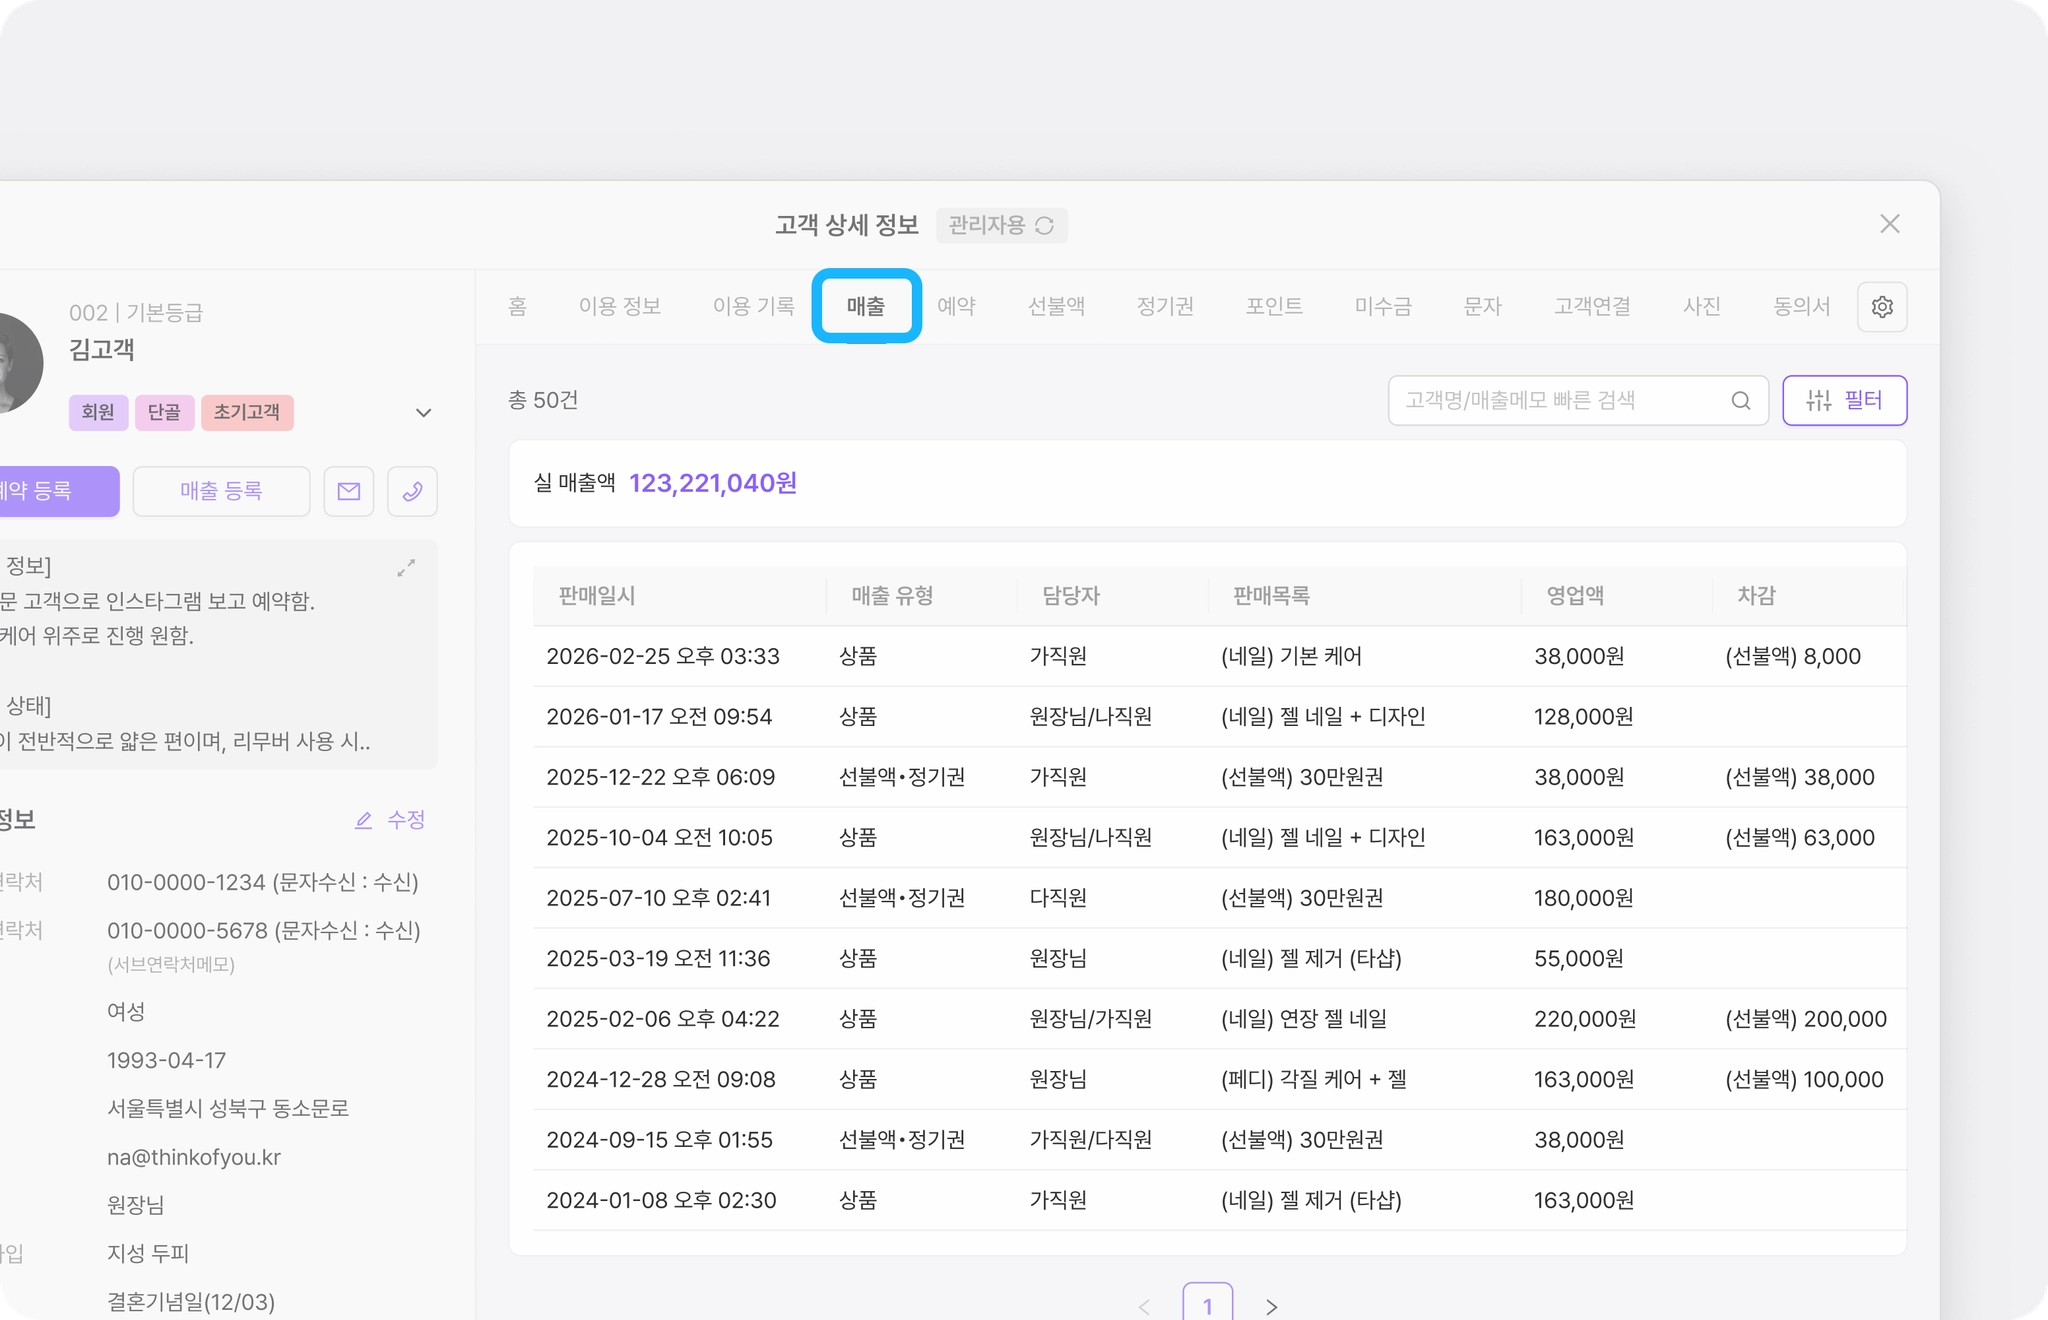Open the 선불액 tab
This screenshot has width=2048, height=1320.
point(1055,306)
